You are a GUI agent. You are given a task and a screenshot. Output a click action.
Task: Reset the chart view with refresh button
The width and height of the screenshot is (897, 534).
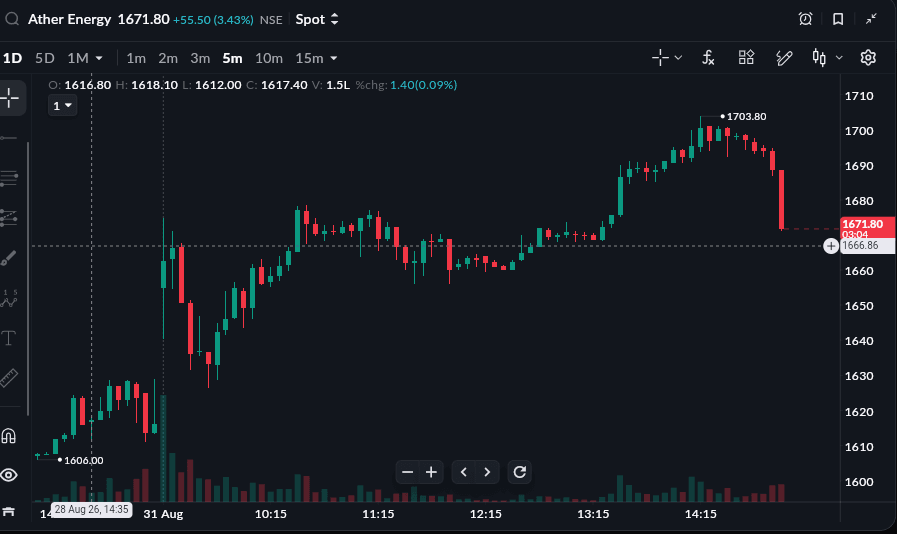519,472
